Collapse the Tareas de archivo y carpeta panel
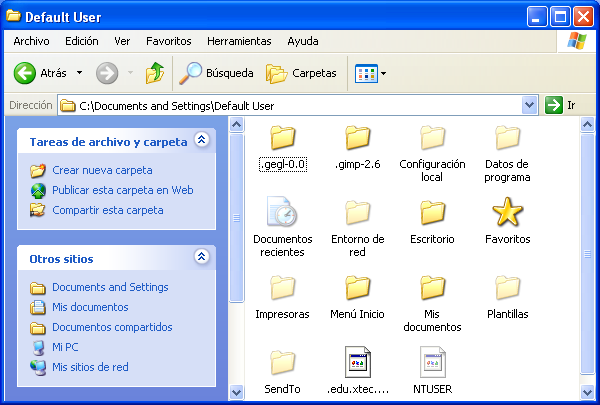Screen dimensions: 600x405 coord(201,141)
